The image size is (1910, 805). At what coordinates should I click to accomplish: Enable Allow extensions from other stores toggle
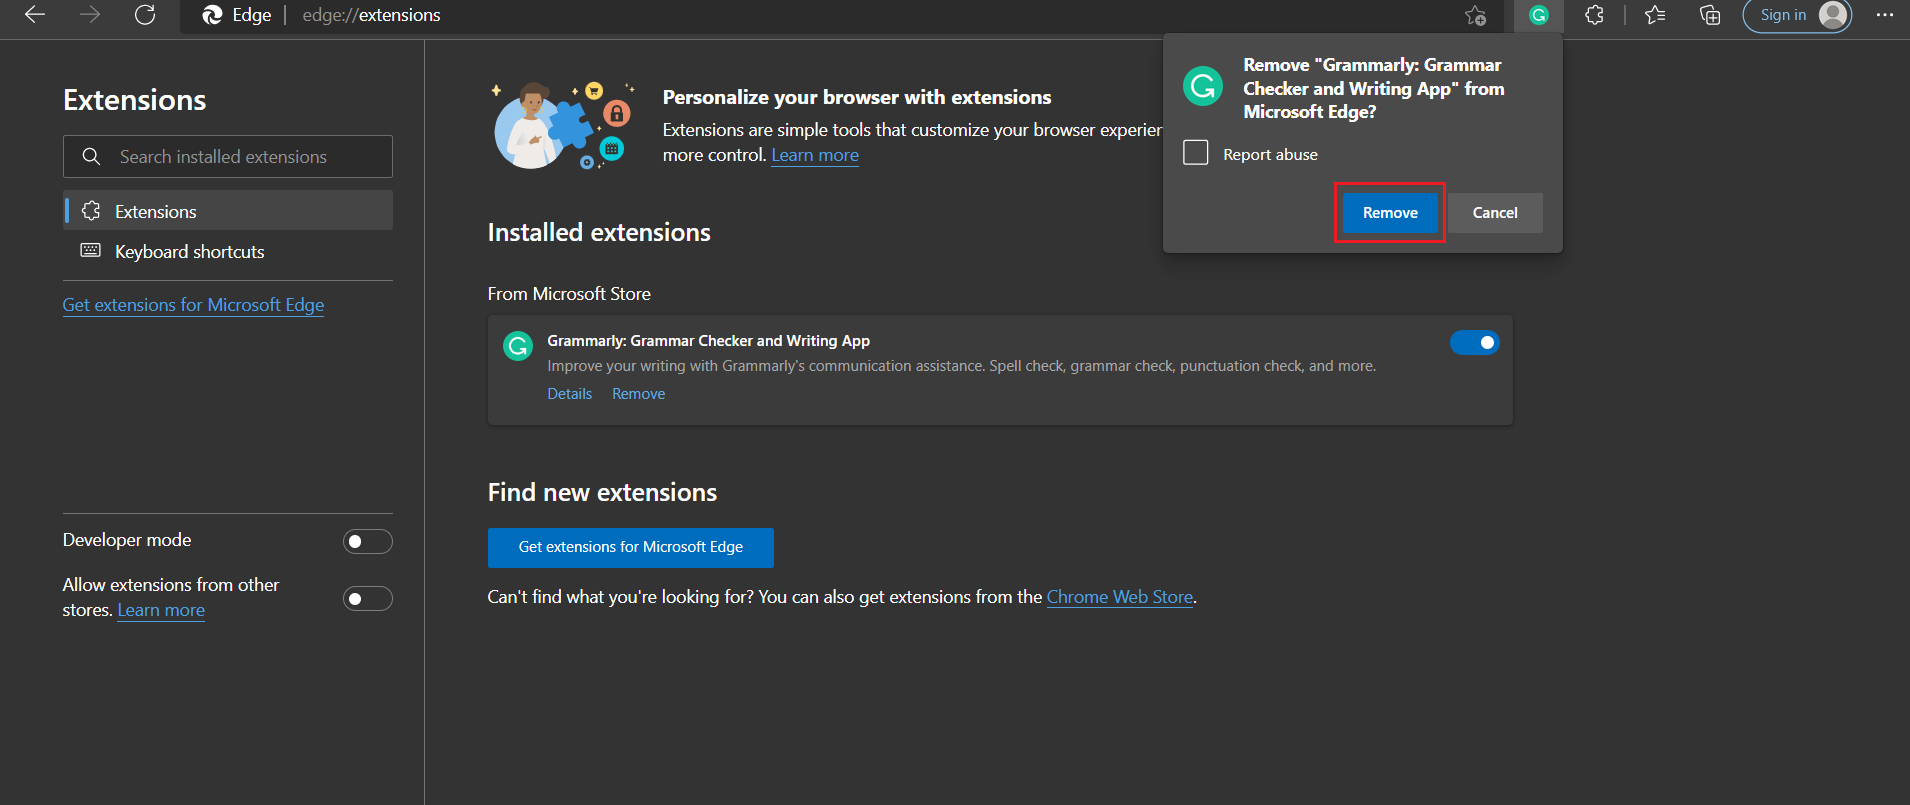[x=368, y=598]
